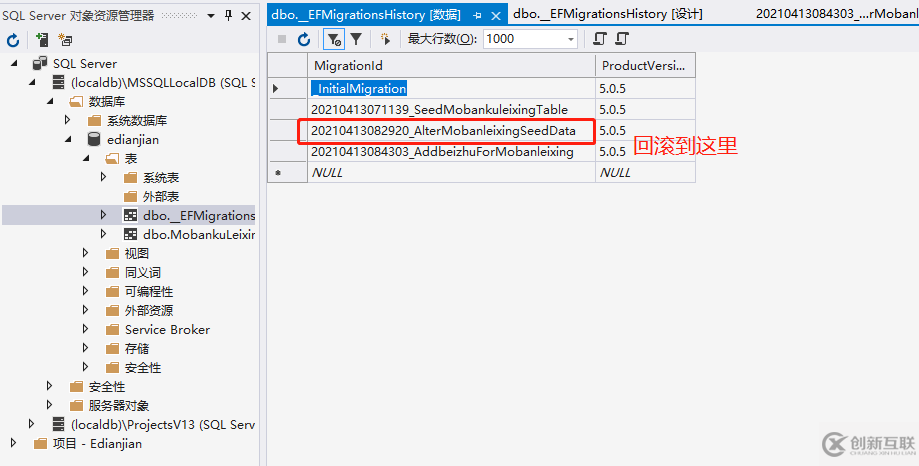Image resolution: width=919 pixels, height=466 pixels.
Task: Expand the server-level 安全性 folder
Action: point(50,386)
